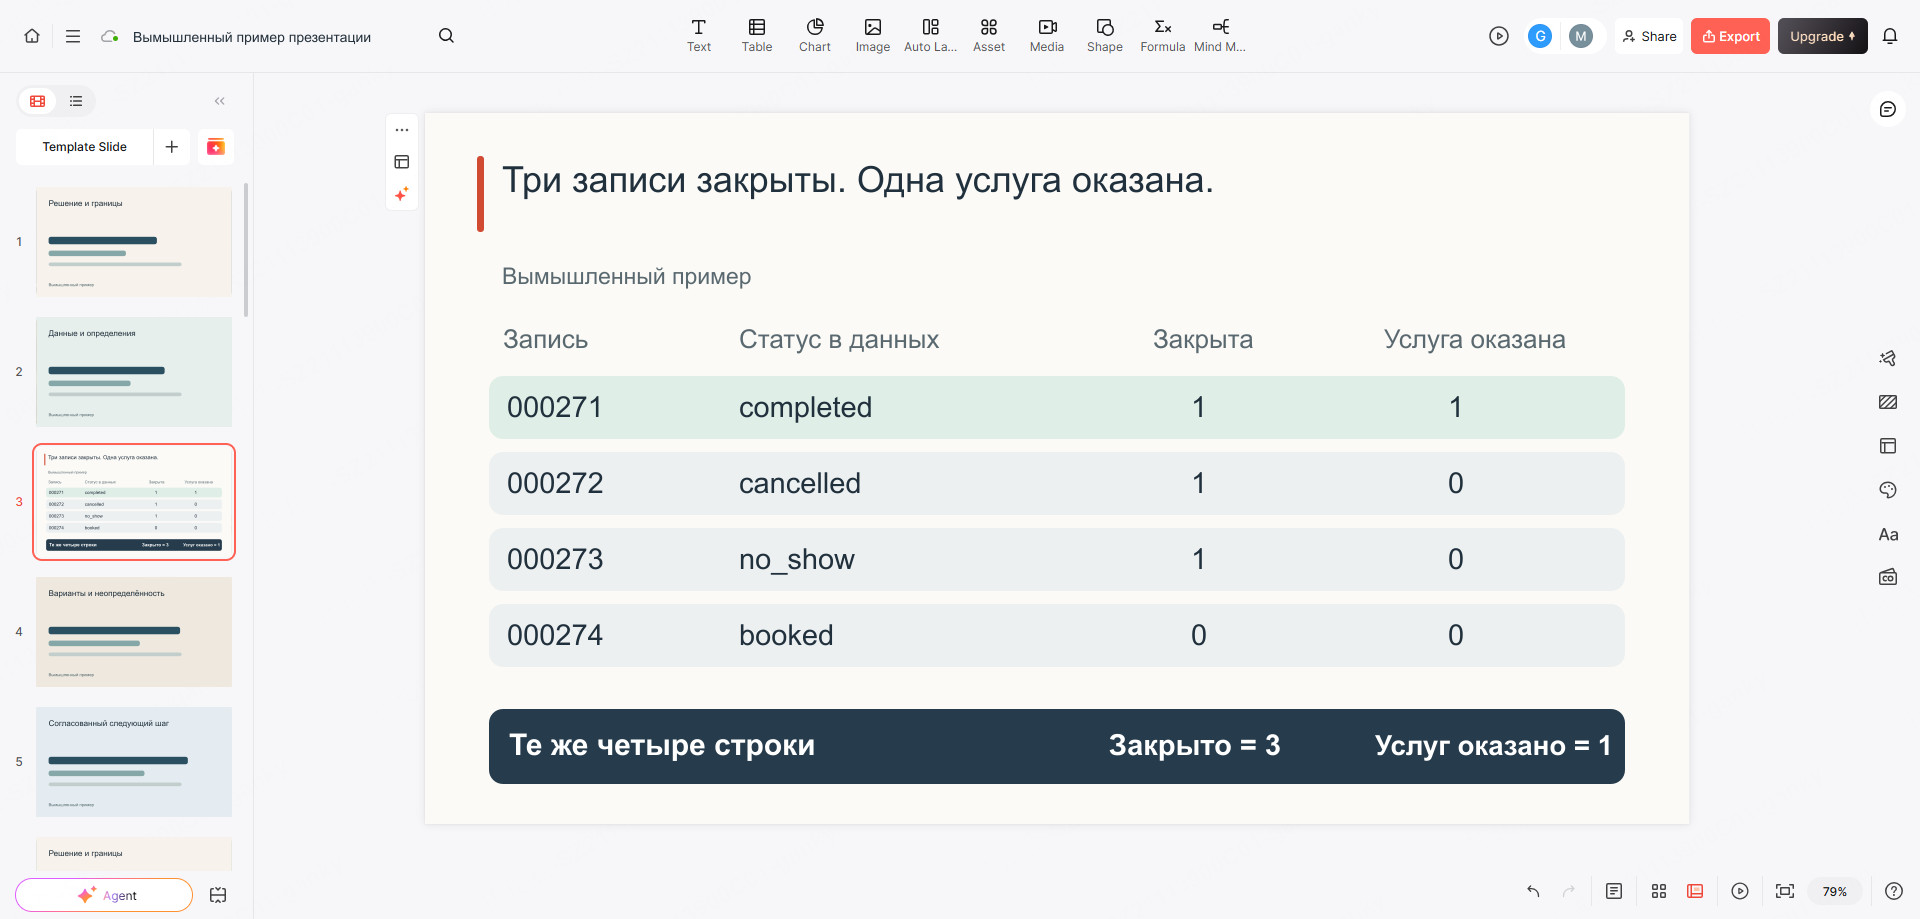
Task: Switch to outline list view
Action: coord(76,101)
